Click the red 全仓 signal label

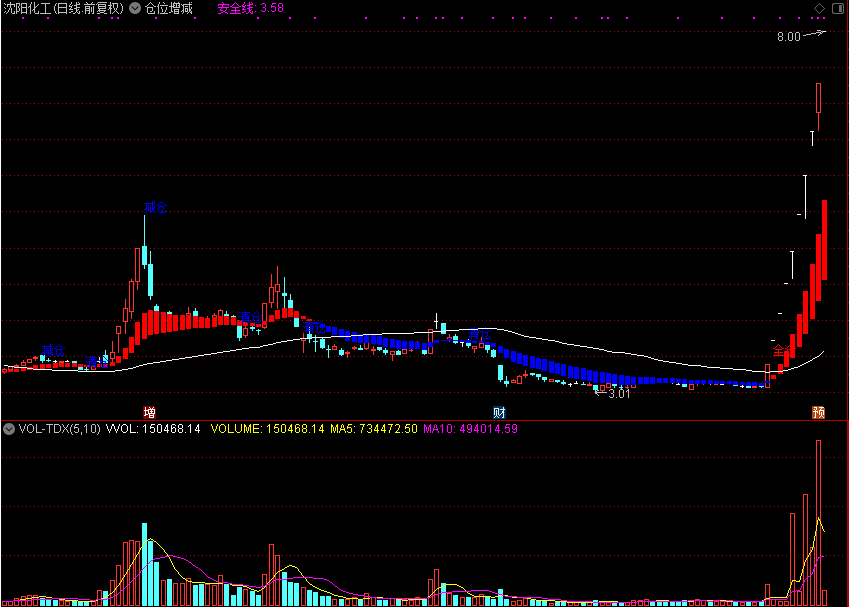(x=782, y=350)
